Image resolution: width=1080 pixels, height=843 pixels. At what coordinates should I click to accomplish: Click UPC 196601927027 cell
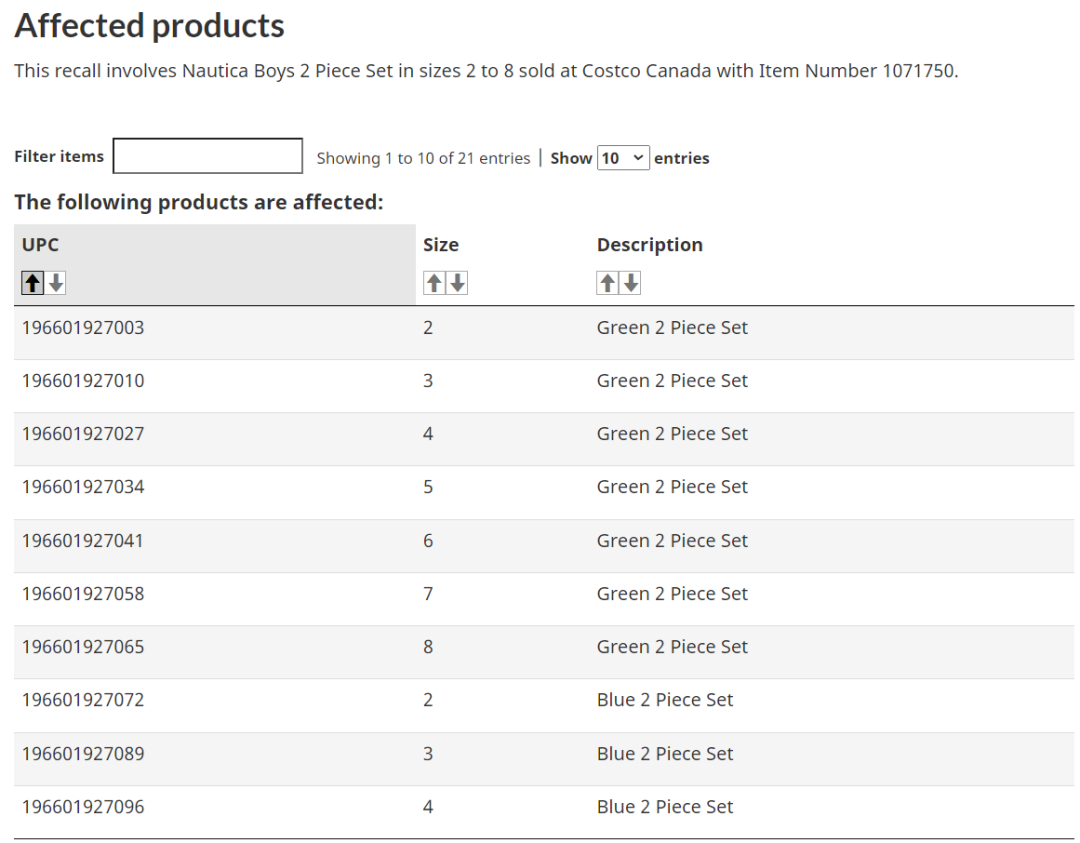pos(83,434)
